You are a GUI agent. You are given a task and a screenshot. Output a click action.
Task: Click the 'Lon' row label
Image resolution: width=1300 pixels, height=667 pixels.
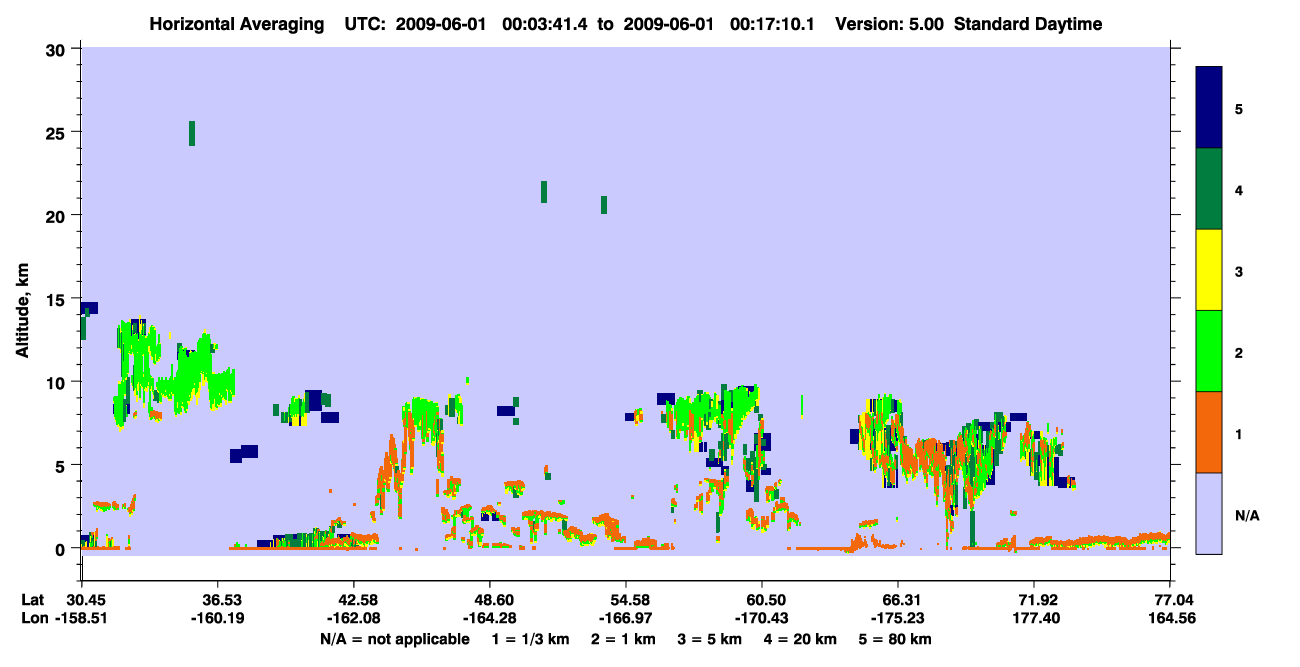tap(33, 619)
